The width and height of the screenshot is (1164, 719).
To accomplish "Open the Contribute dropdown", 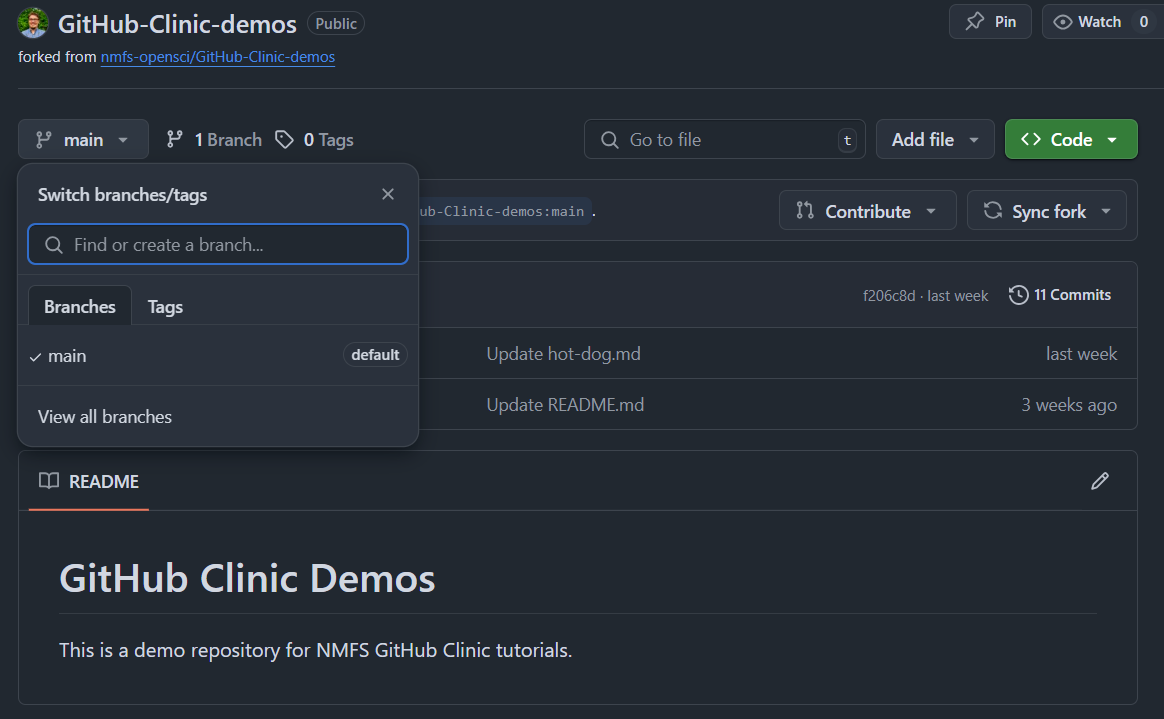I will (x=867, y=211).
